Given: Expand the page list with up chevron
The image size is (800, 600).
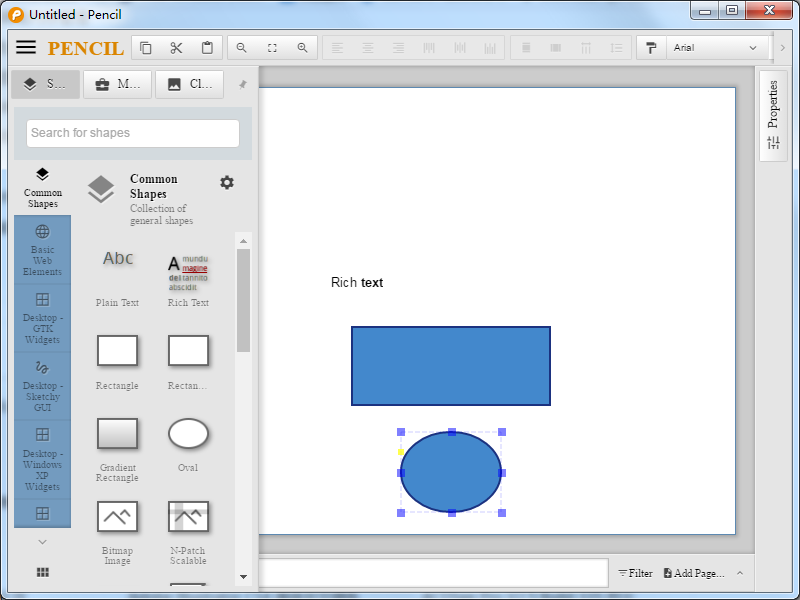Looking at the screenshot, I should click(x=740, y=573).
